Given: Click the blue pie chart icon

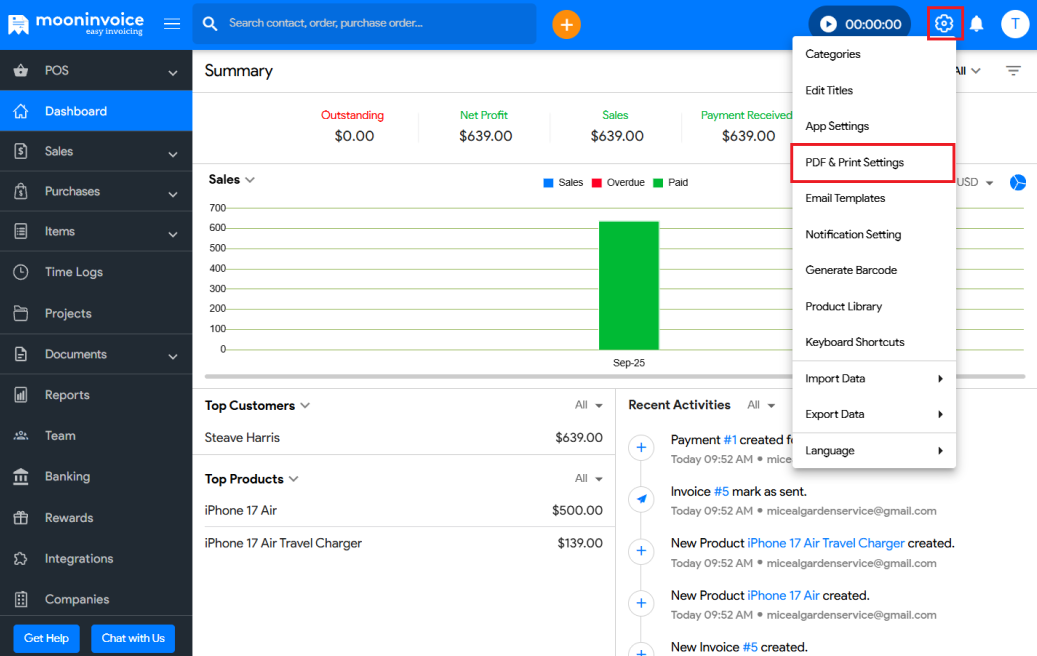Looking at the screenshot, I should 1017,182.
